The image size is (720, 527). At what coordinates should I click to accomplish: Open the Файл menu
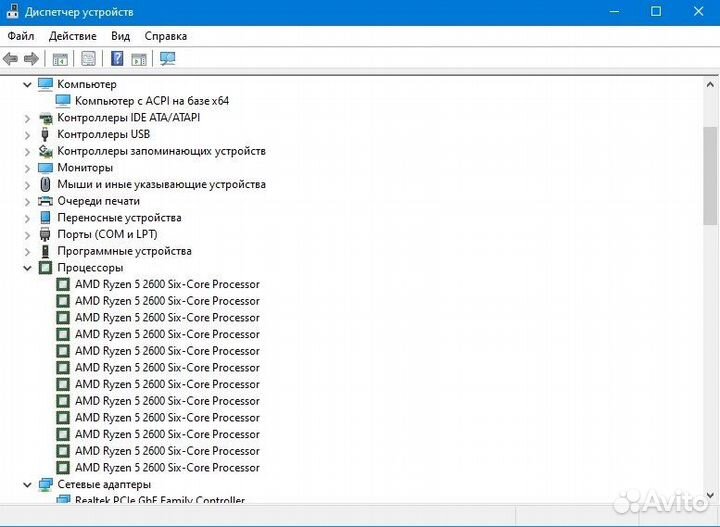pyautogui.click(x=21, y=36)
